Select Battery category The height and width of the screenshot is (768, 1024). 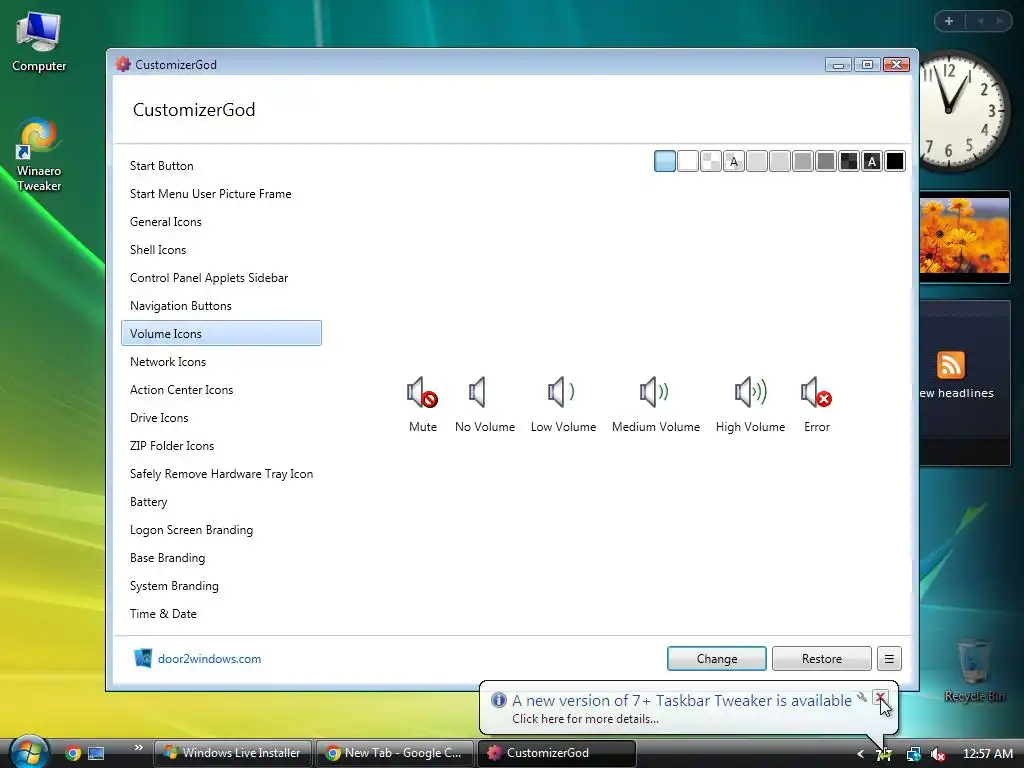pyautogui.click(x=221, y=502)
